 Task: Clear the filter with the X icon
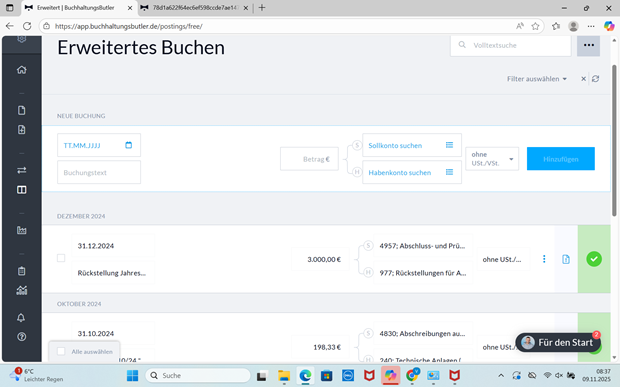(583, 79)
